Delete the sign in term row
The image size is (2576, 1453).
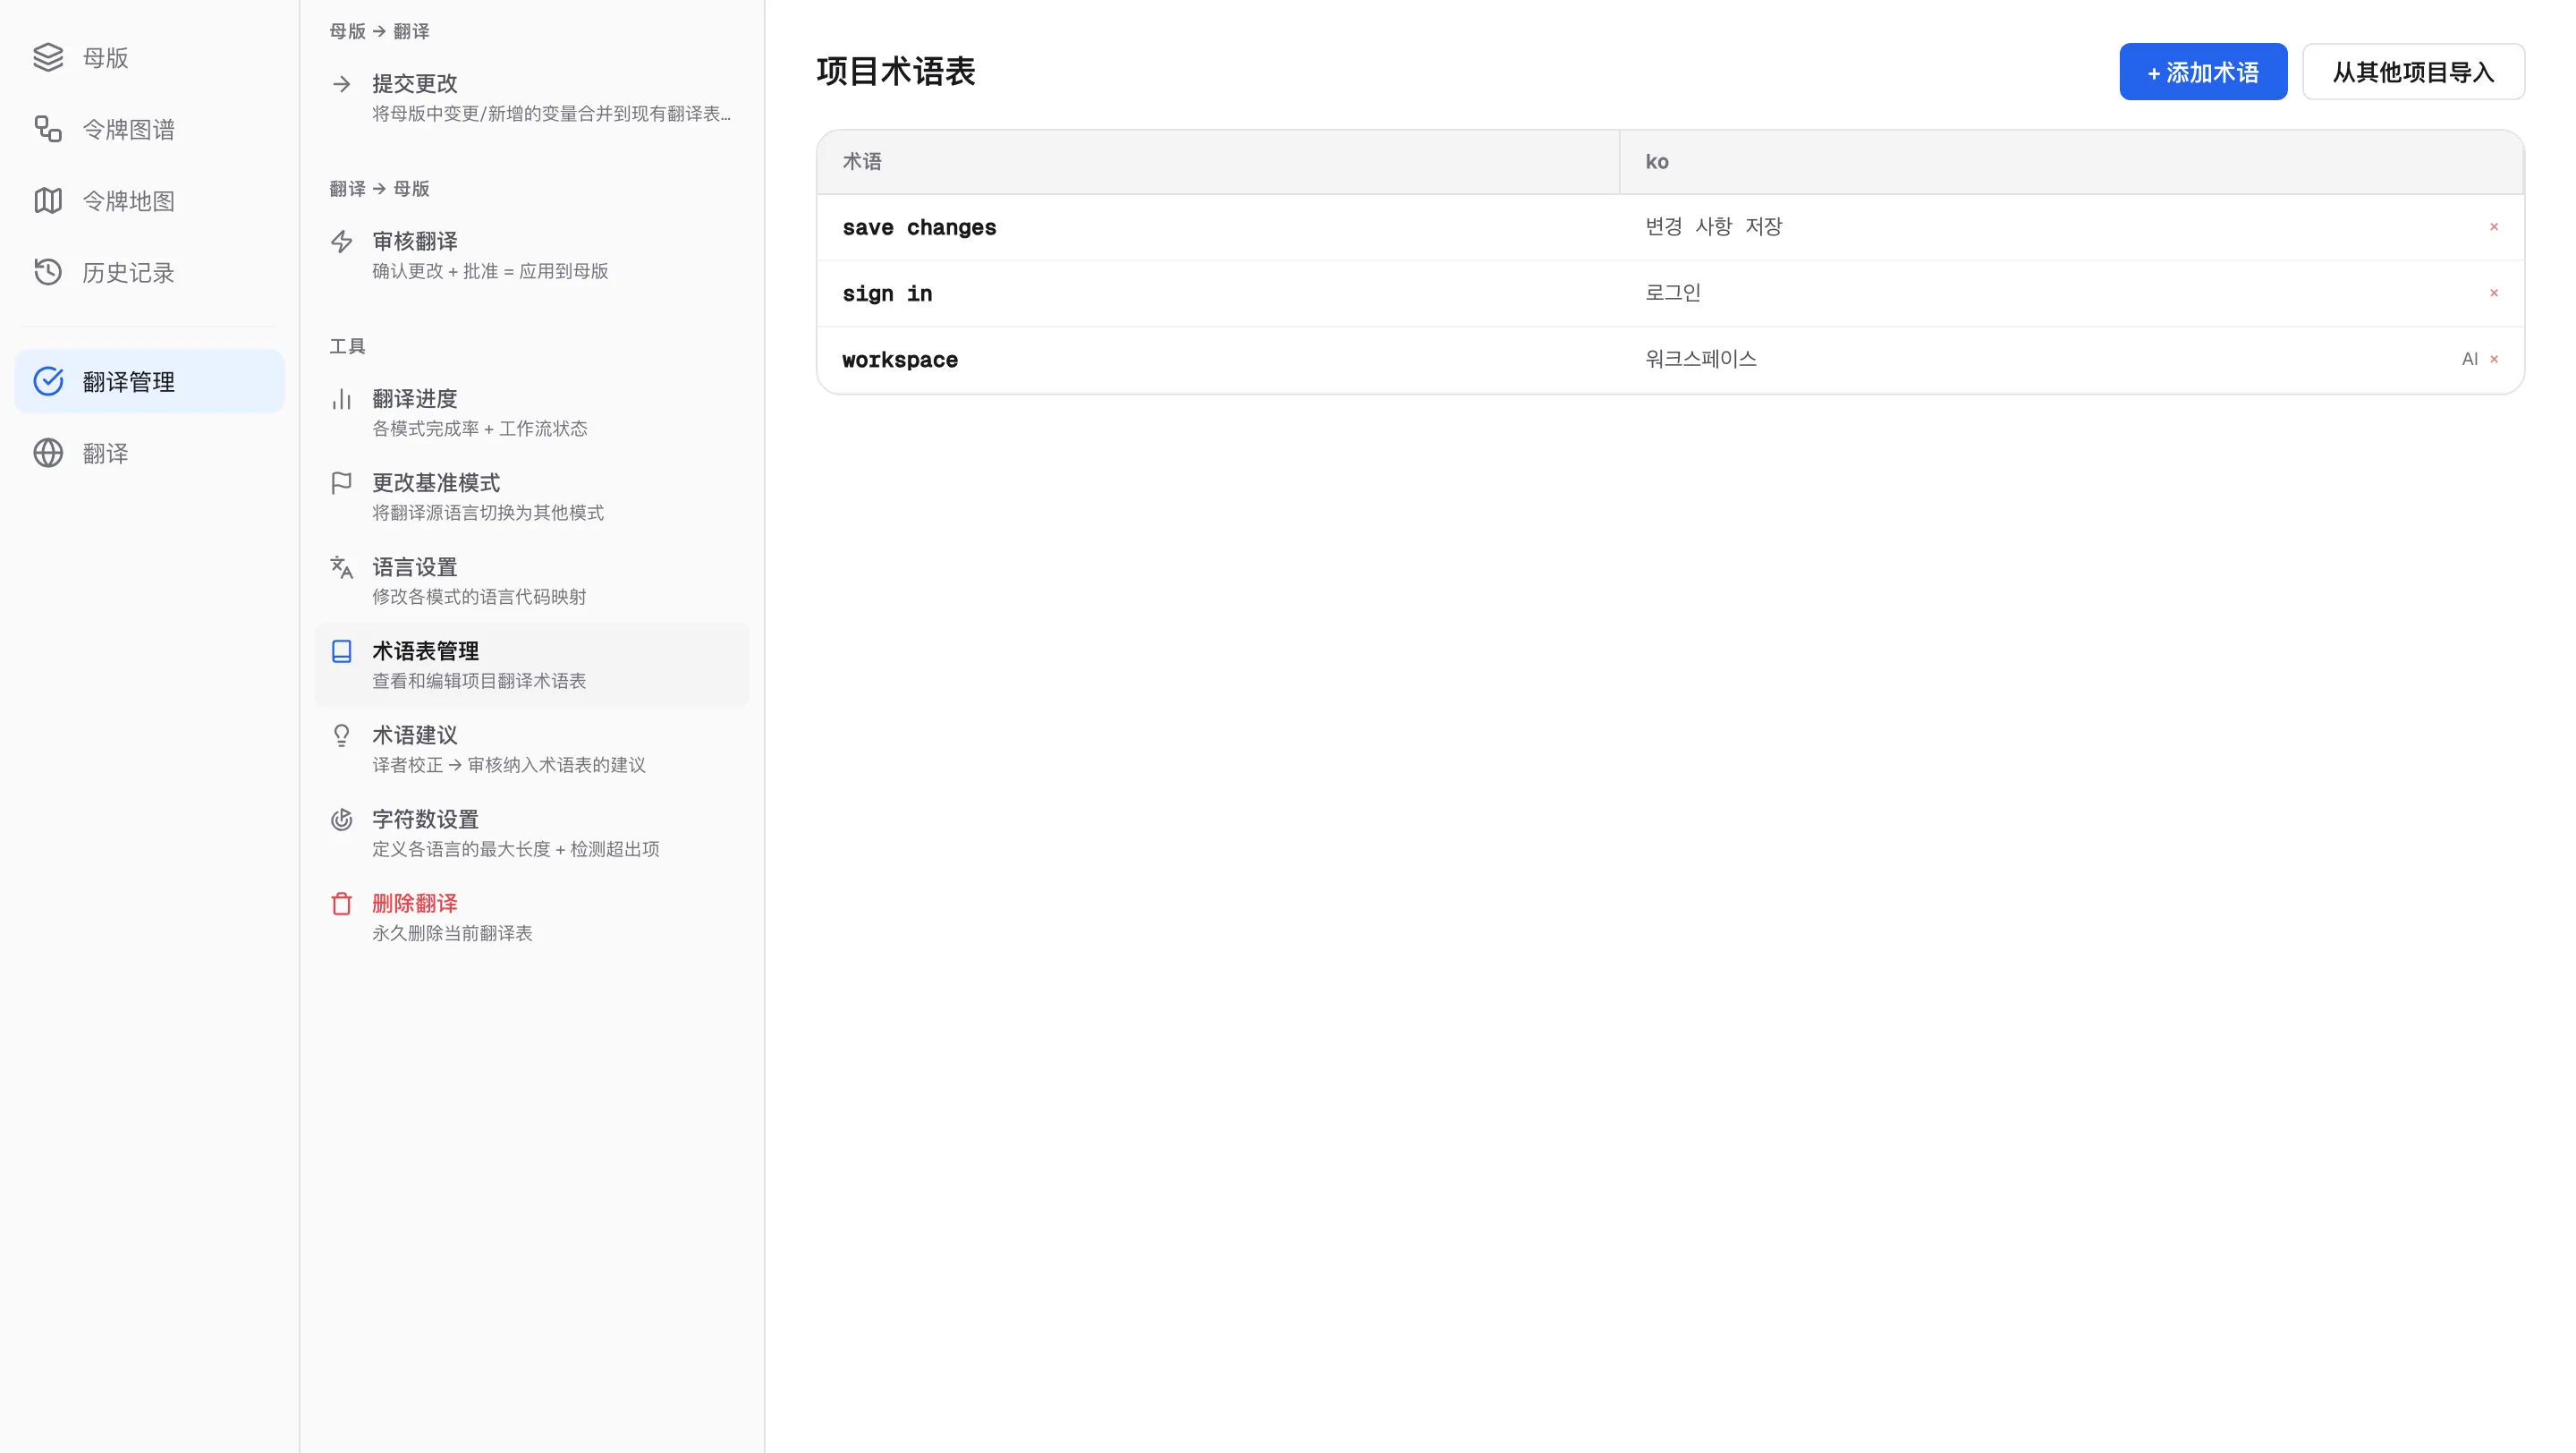[x=2494, y=293]
